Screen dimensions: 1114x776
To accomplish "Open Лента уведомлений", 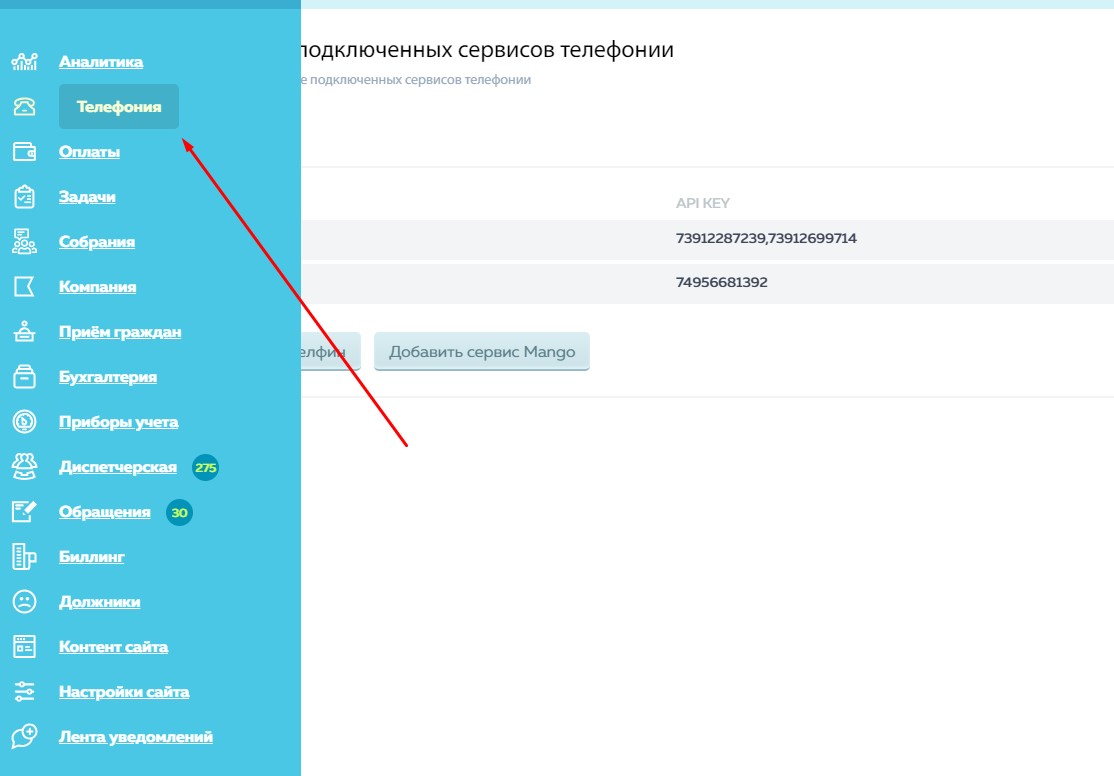I will [136, 737].
